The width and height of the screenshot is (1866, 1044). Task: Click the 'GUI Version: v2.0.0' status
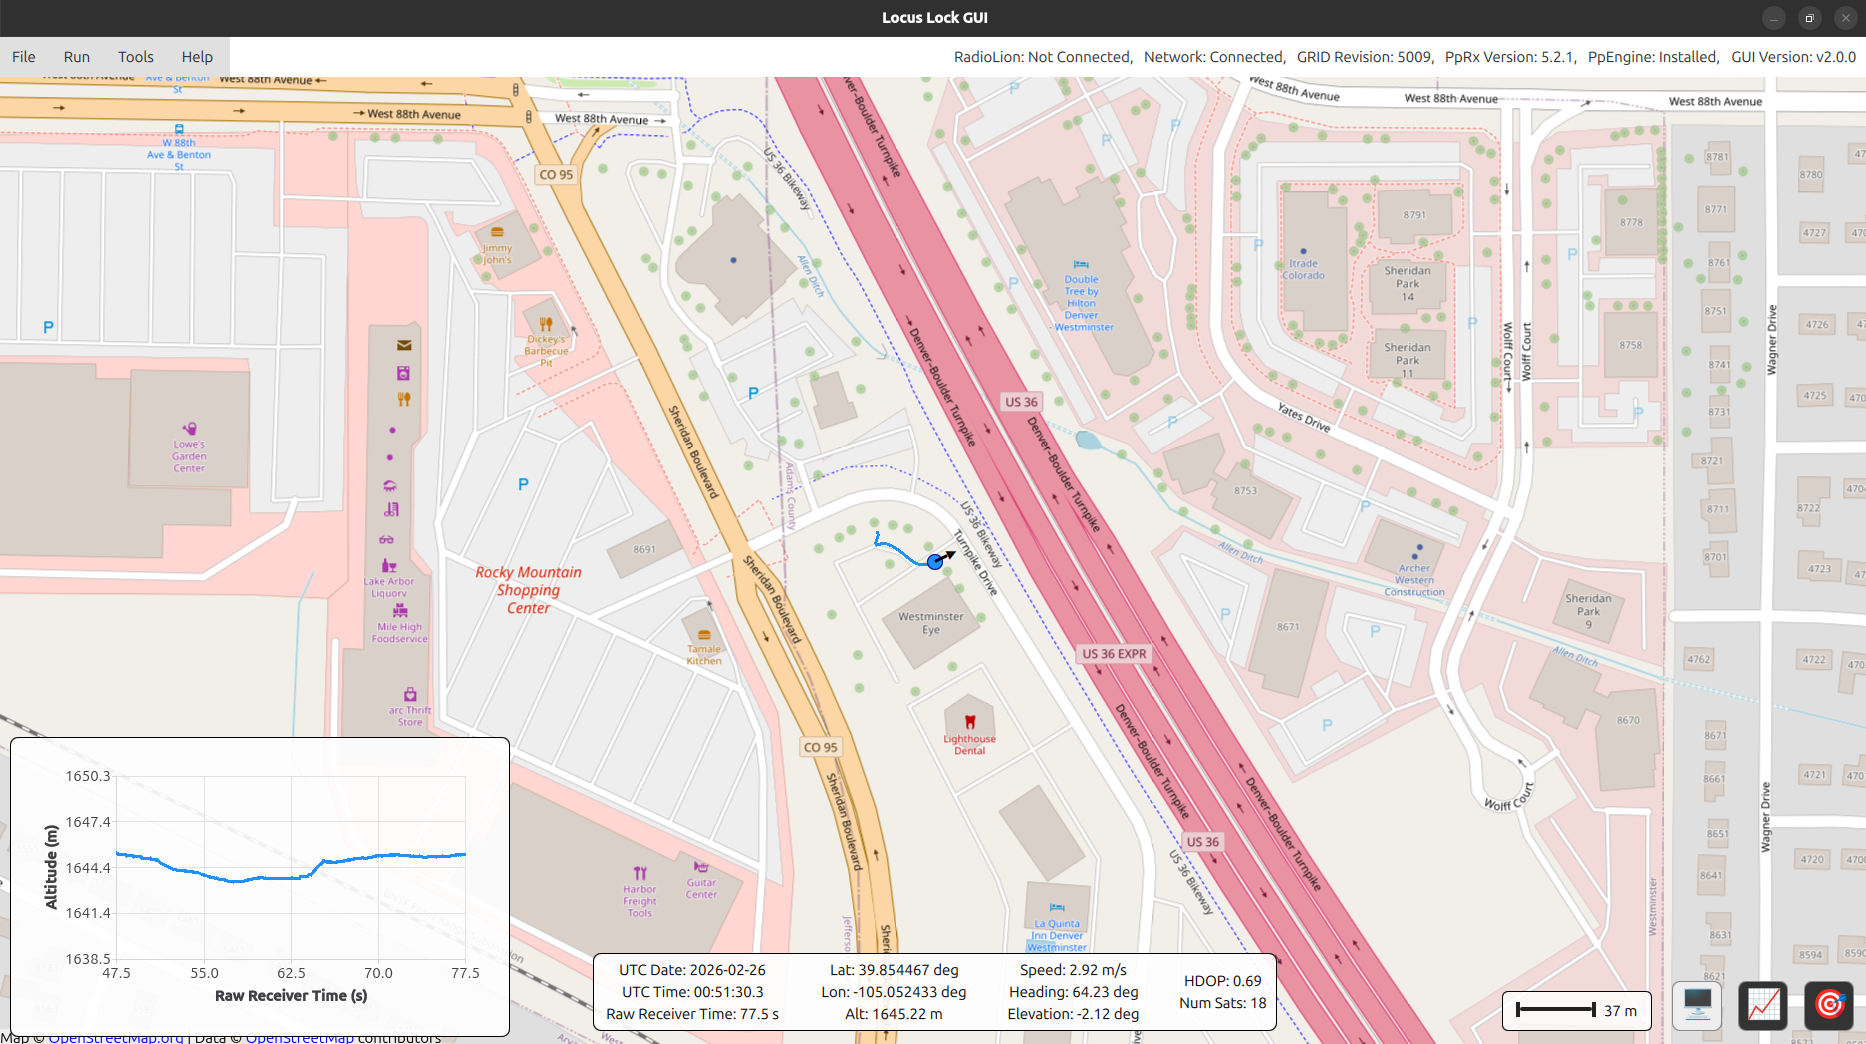(x=1793, y=57)
